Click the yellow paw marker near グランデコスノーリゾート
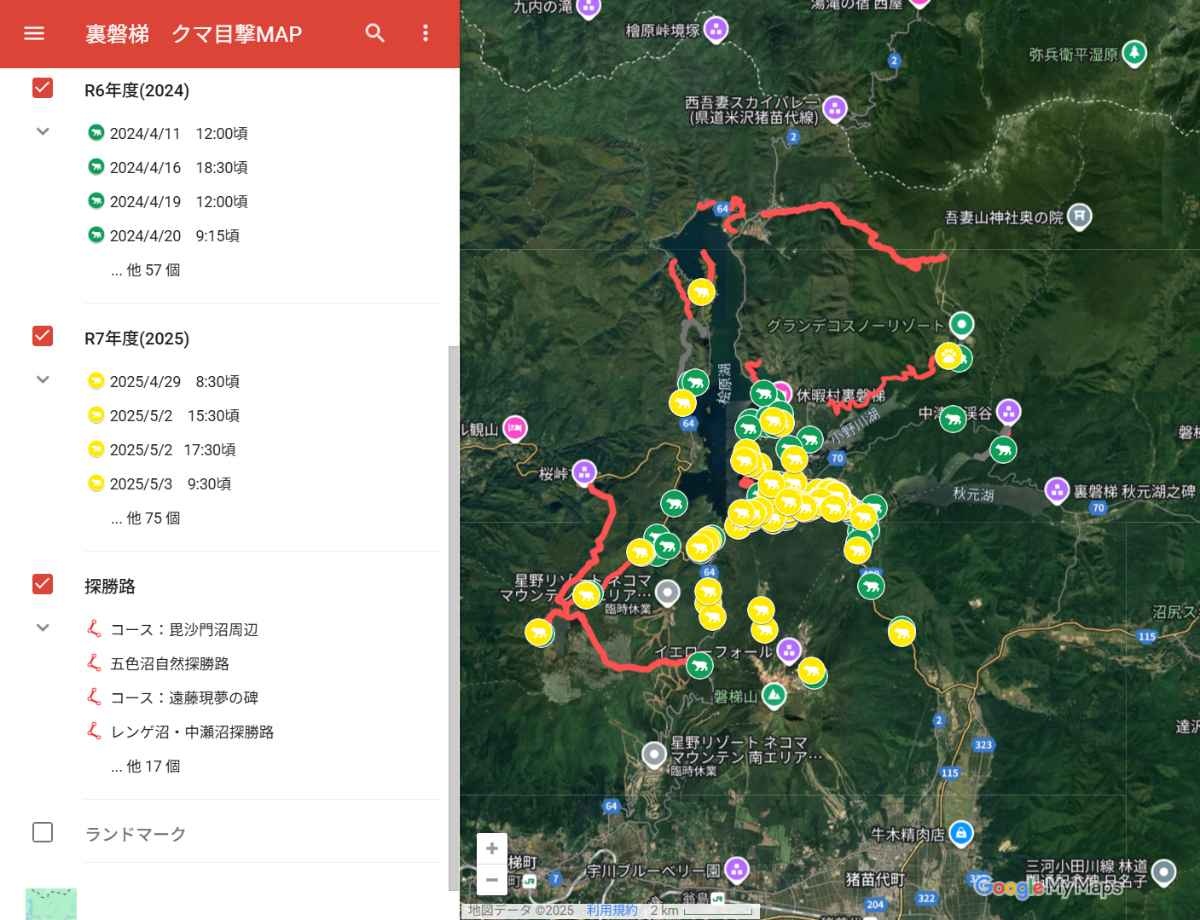 point(947,355)
